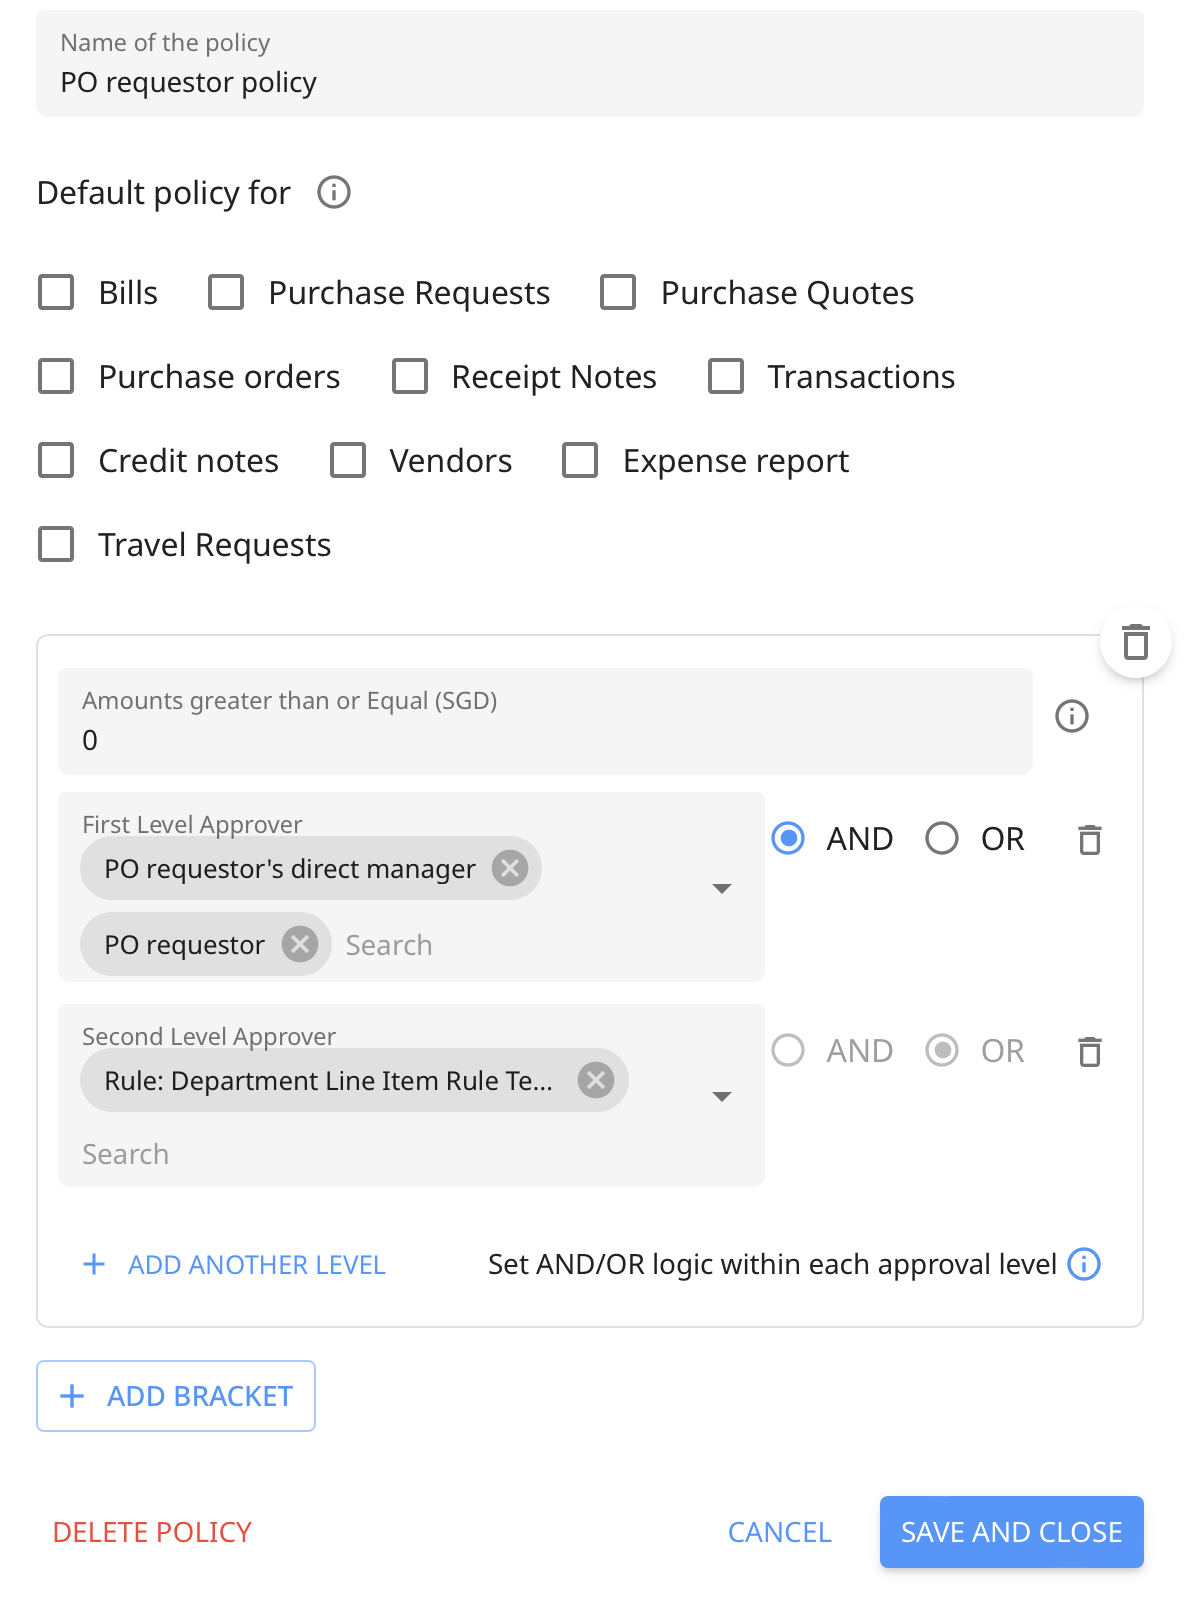Delete the First Level Approver row

click(x=1090, y=840)
